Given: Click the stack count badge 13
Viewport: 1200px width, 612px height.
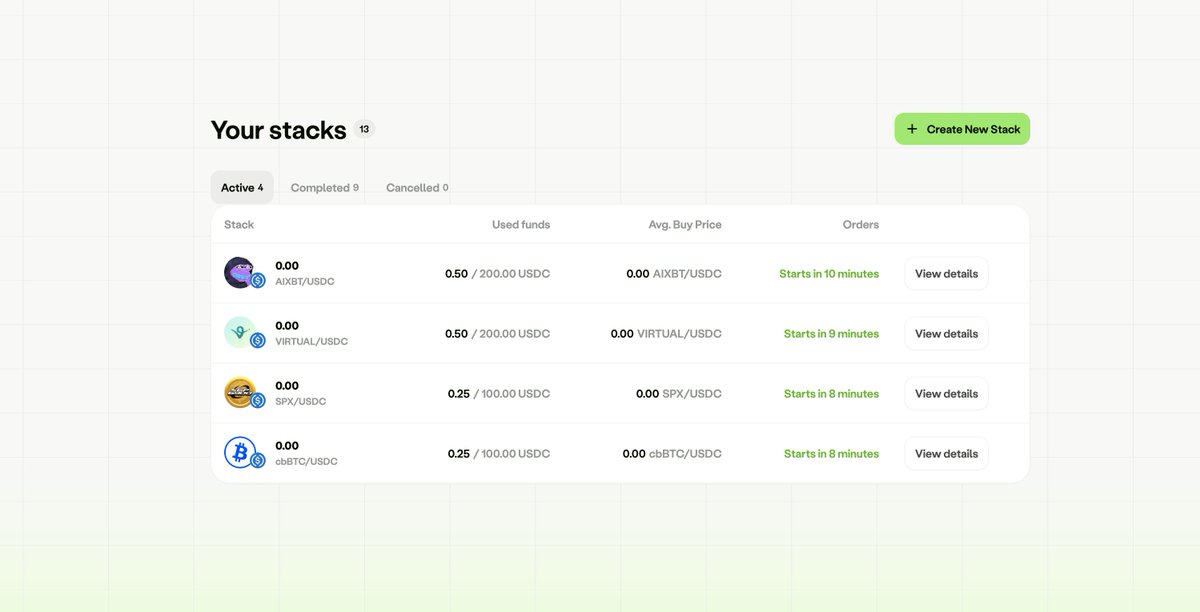Looking at the screenshot, I should pyautogui.click(x=364, y=129).
